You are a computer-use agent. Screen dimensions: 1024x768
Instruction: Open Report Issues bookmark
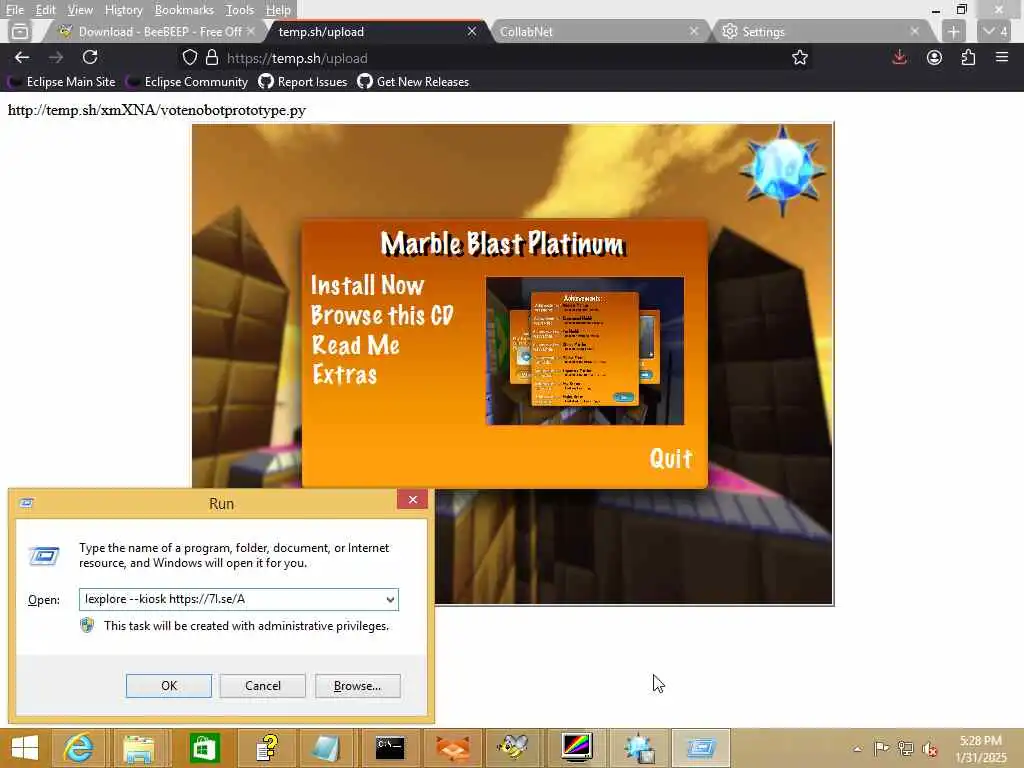pyautogui.click(x=303, y=82)
